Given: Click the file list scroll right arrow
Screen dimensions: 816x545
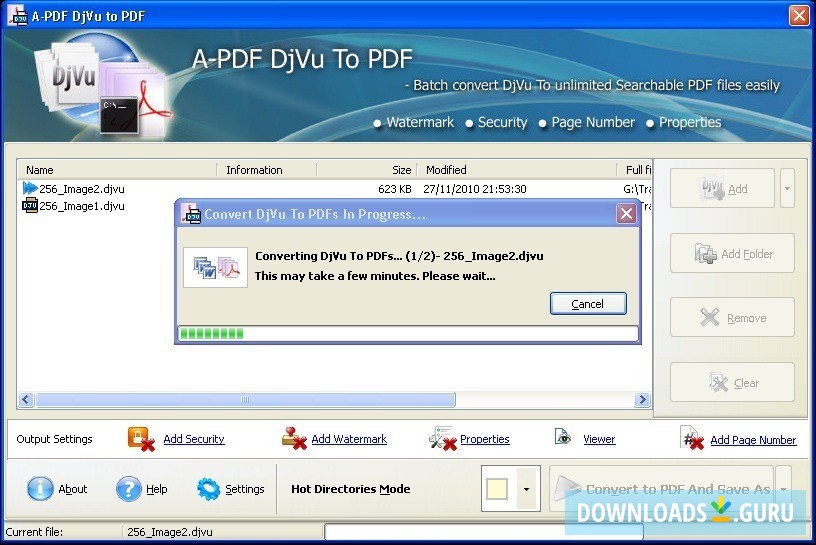Looking at the screenshot, I should tap(642, 399).
